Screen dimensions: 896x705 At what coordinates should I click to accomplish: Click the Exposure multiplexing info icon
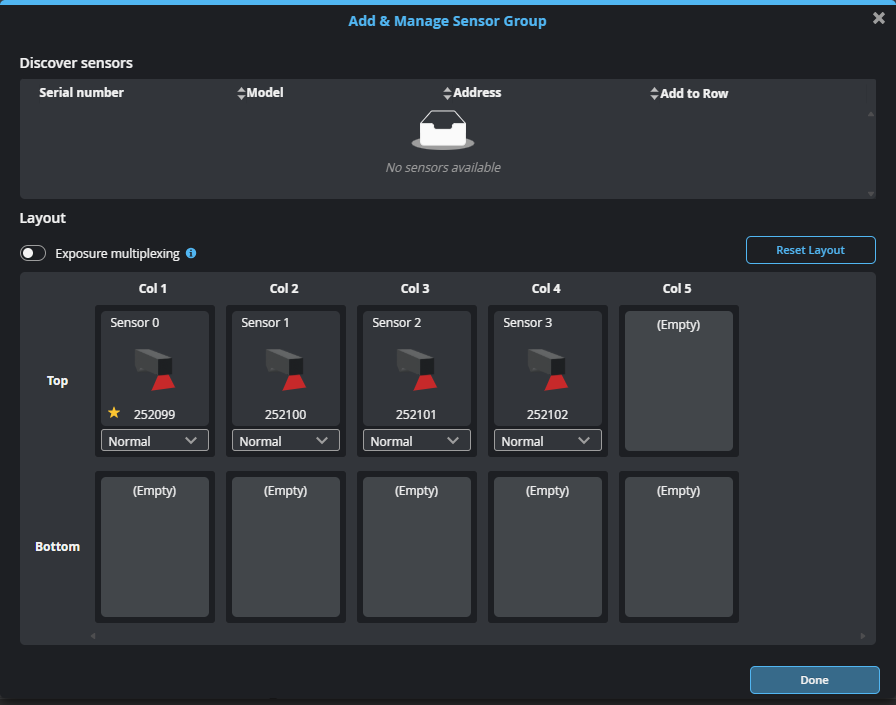(x=191, y=253)
